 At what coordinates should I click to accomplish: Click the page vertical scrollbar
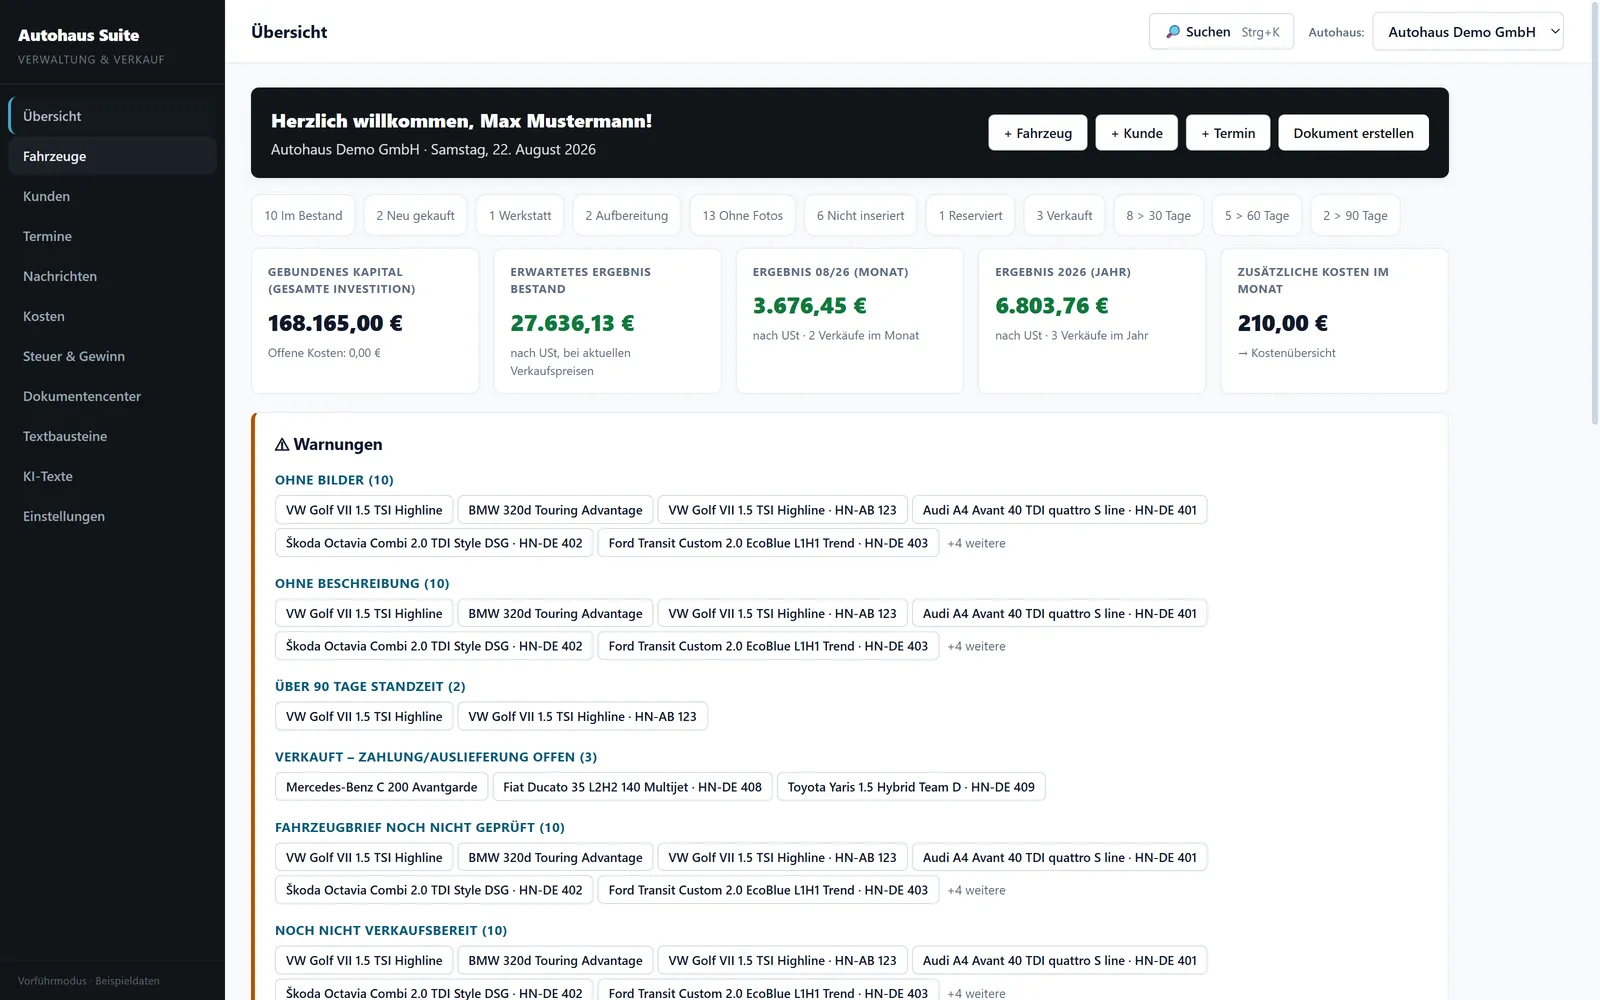point(1594,215)
